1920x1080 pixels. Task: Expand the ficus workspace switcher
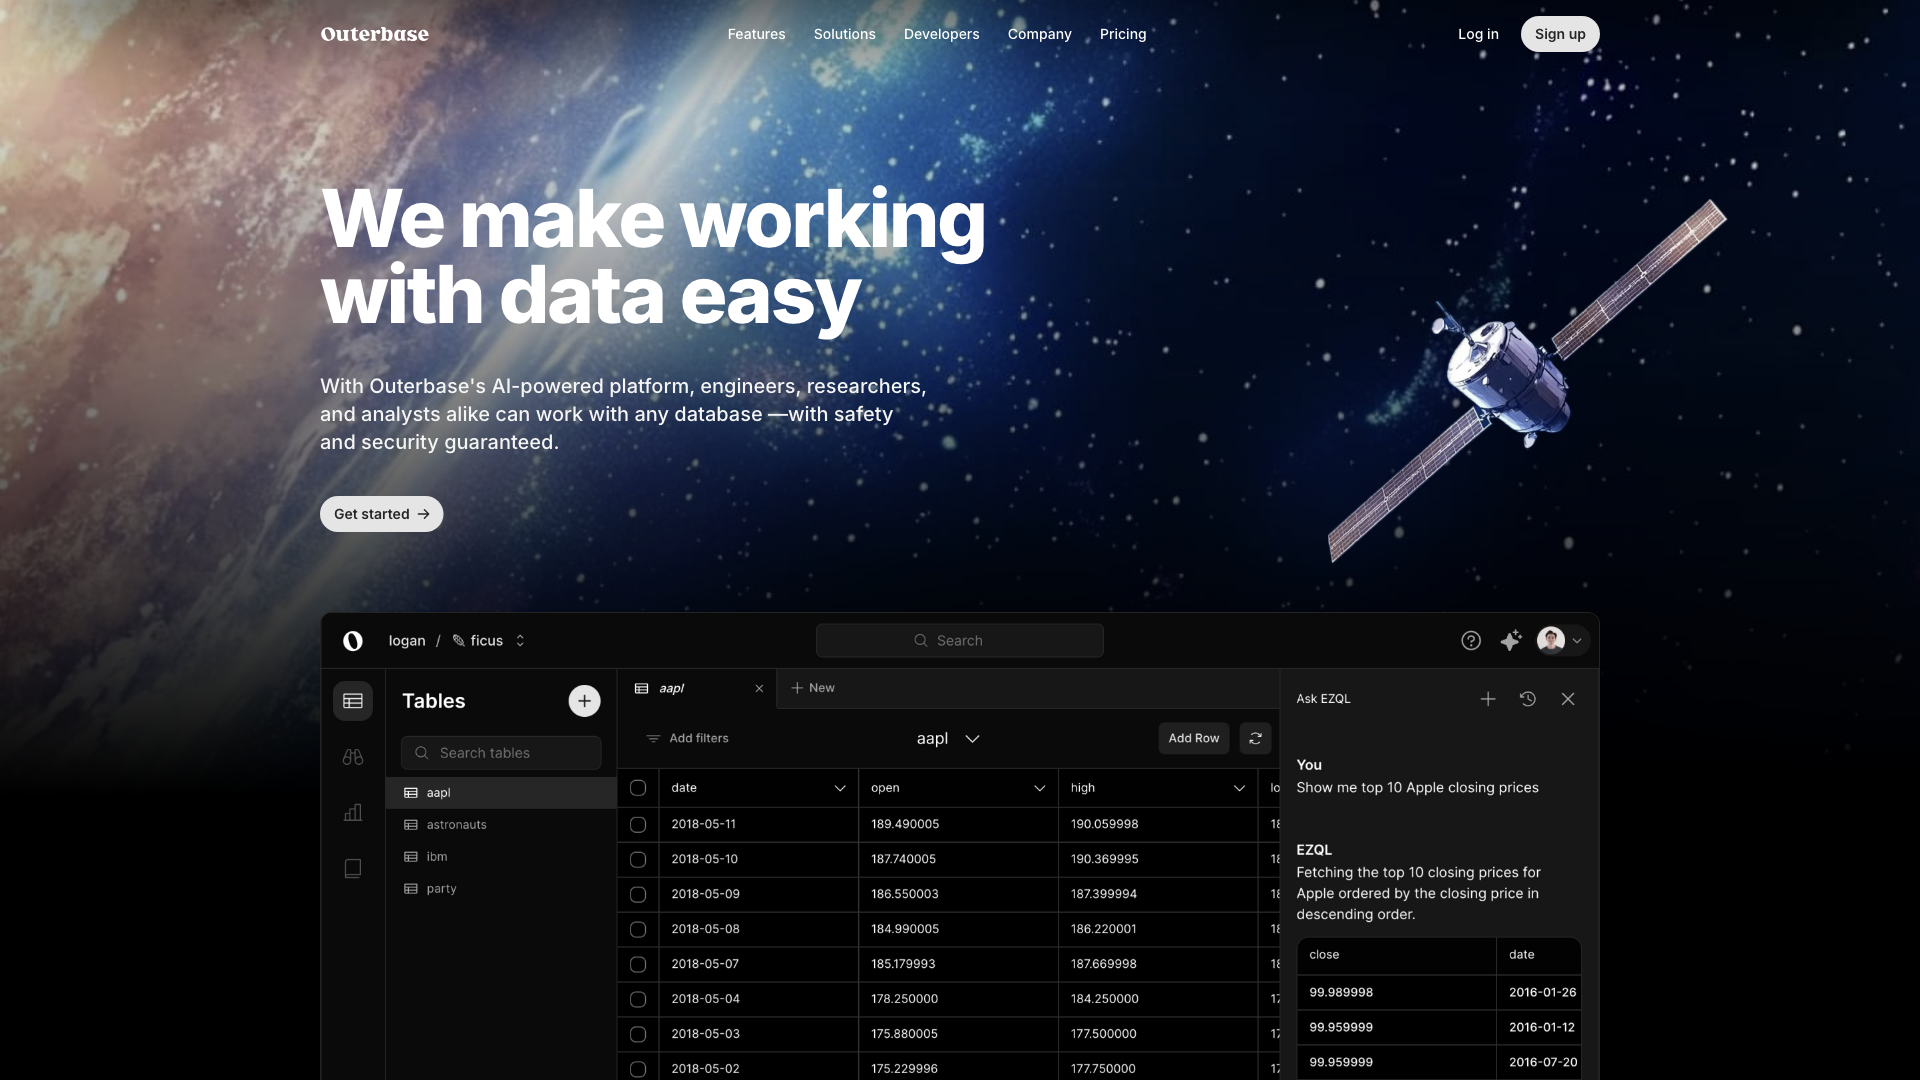click(520, 640)
